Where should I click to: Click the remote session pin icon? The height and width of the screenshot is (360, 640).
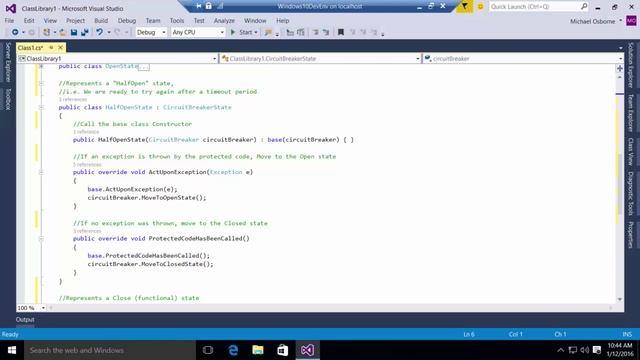(199, 6)
